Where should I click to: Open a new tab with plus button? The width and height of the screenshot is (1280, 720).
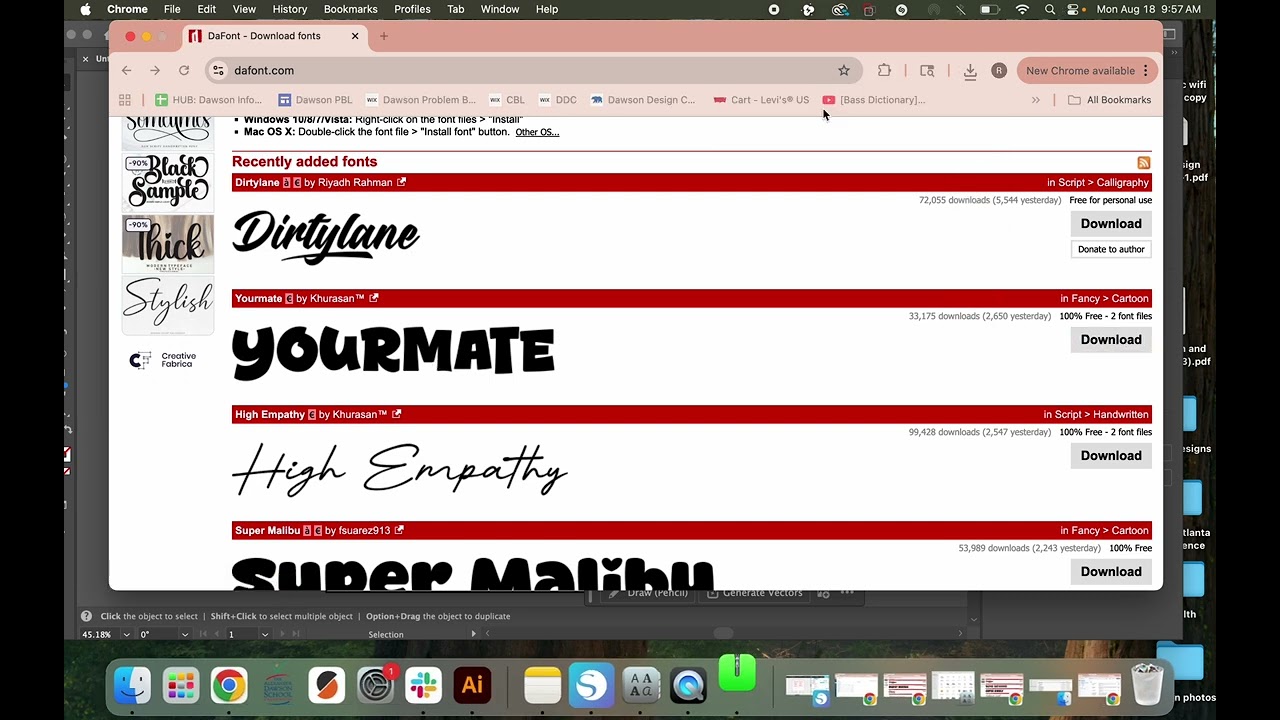pyautogui.click(x=384, y=36)
